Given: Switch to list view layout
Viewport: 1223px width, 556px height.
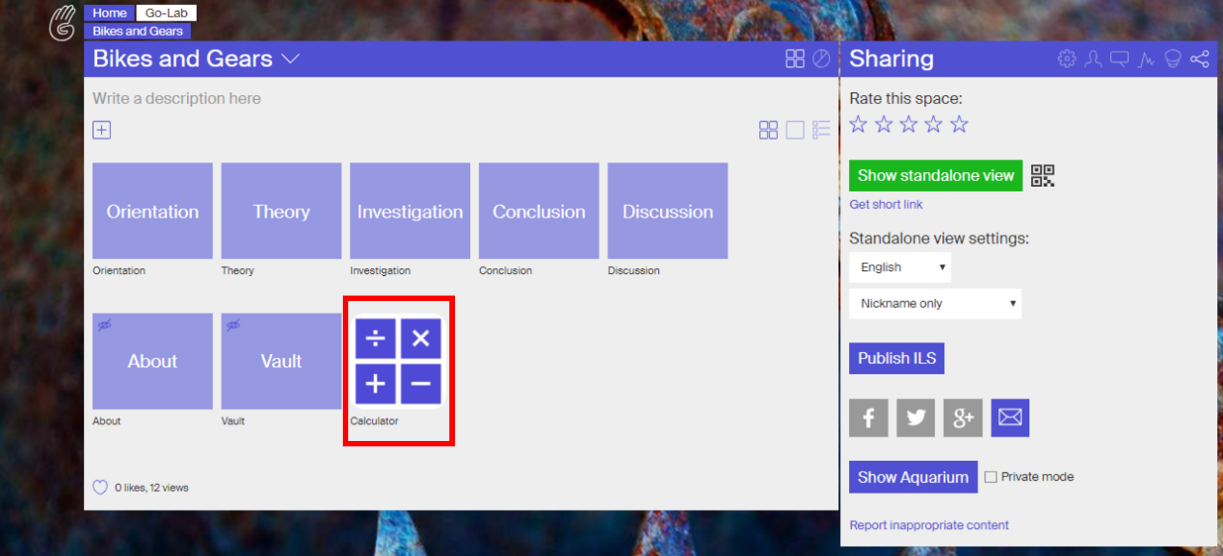Looking at the screenshot, I should (x=821, y=130).
